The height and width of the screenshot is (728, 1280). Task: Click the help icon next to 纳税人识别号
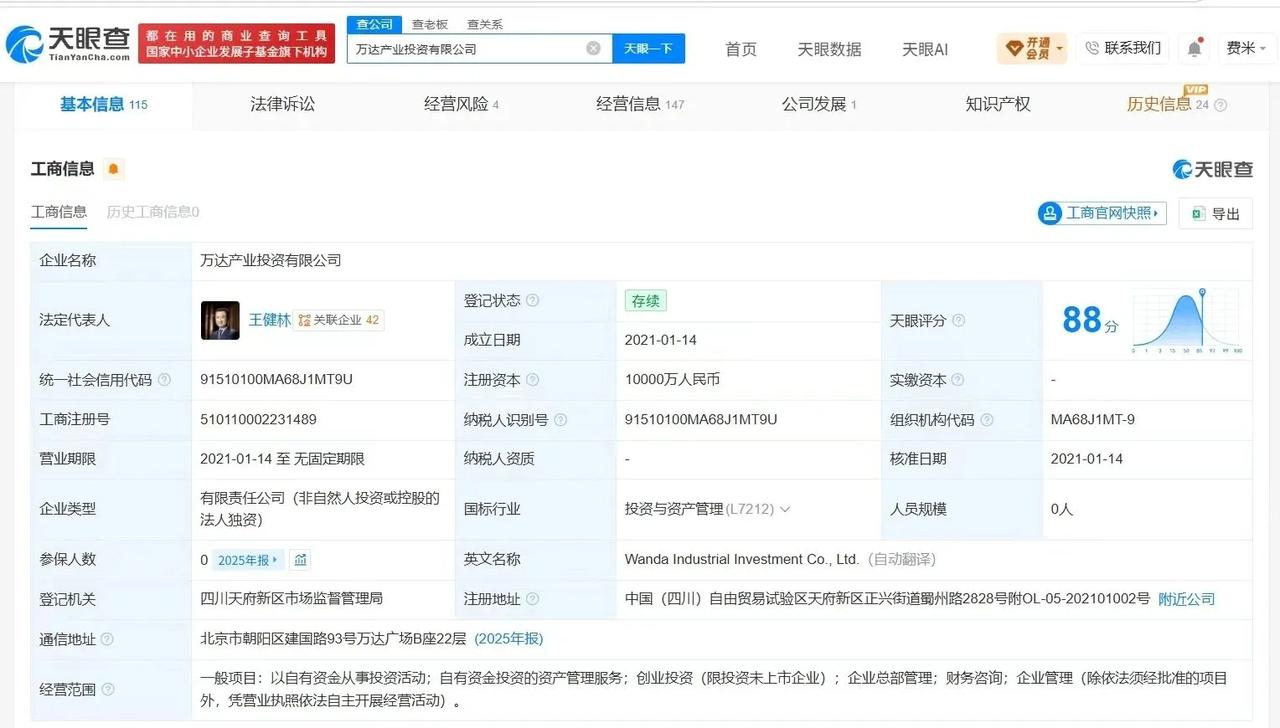click(560, 420)
